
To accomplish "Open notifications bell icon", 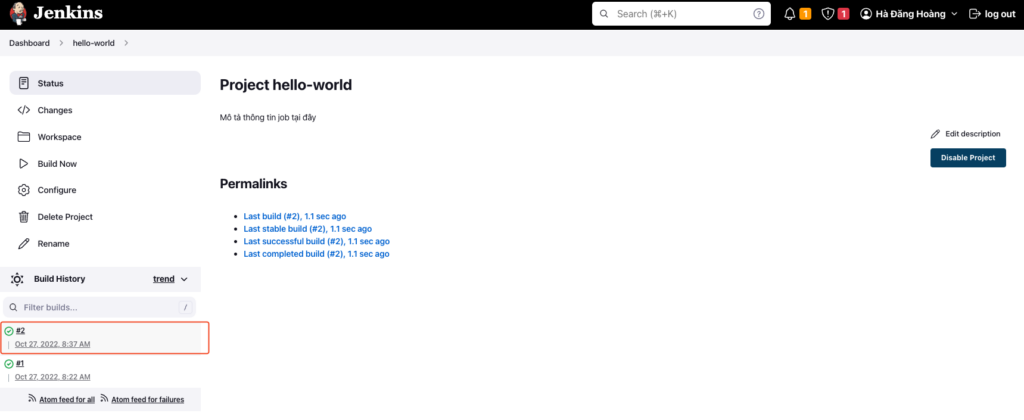I will [790, 14].
